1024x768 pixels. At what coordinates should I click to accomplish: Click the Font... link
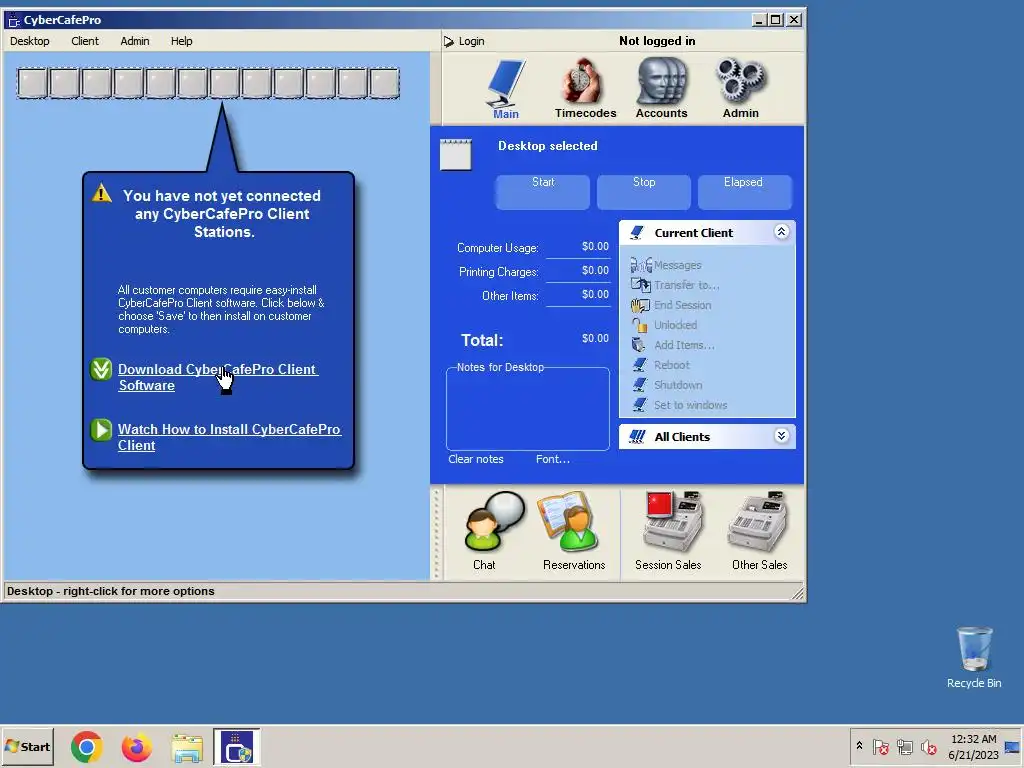(x=552, y=459)
